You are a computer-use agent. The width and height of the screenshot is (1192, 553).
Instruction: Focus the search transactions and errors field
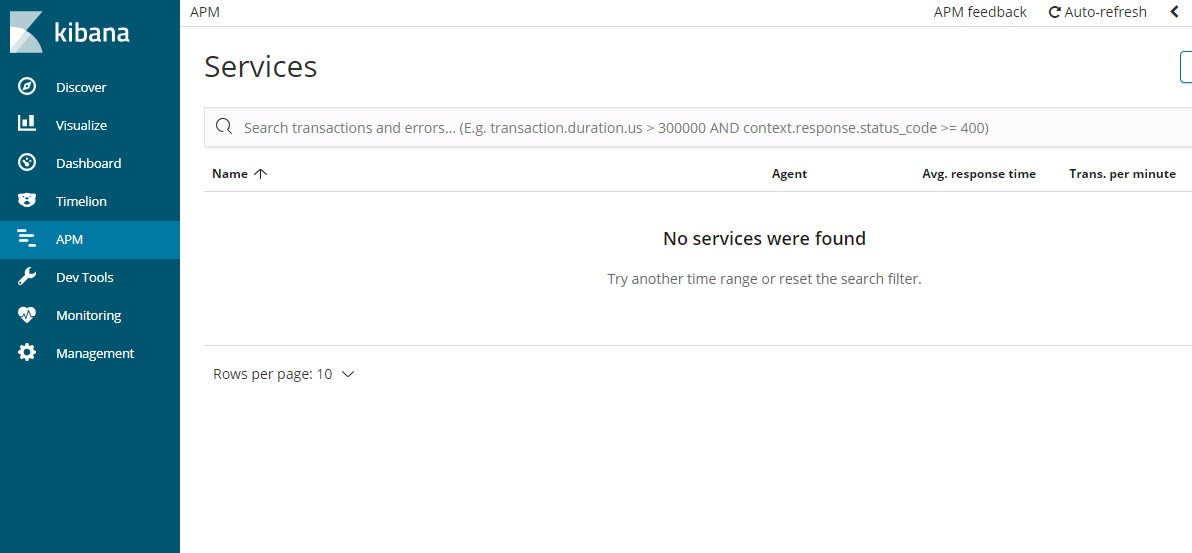tap(698, 128)
